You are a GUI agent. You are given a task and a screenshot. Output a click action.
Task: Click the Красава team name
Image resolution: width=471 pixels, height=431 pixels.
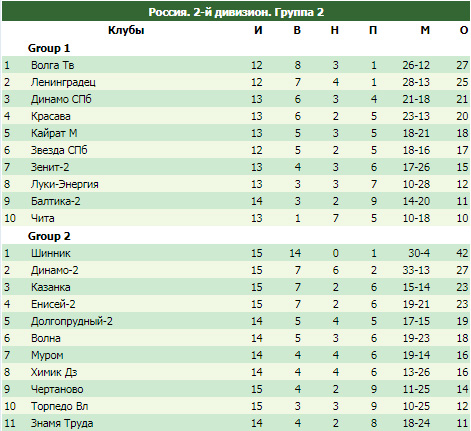tap(51, 116)
